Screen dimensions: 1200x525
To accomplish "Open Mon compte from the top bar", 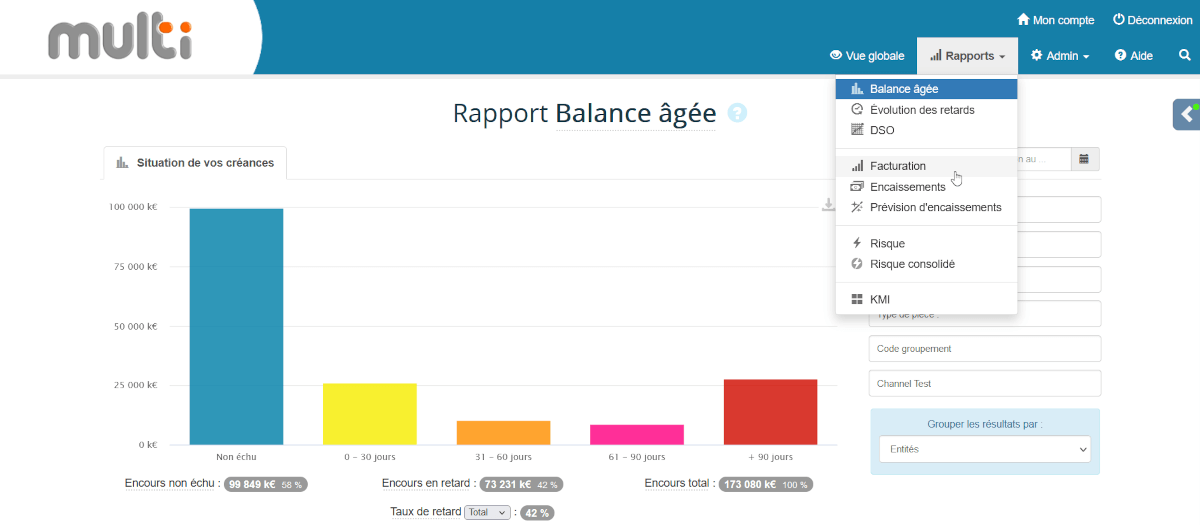I will pos(1055,20).
